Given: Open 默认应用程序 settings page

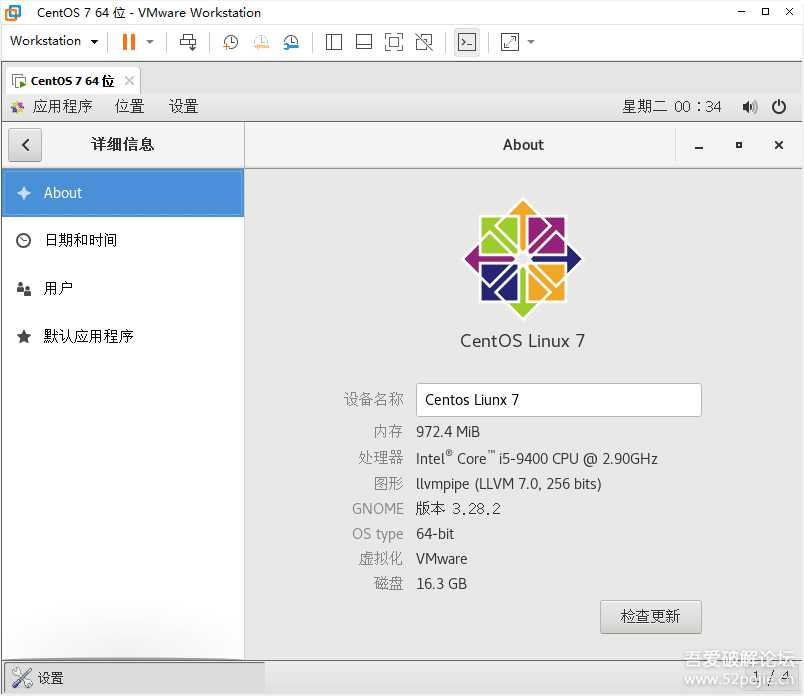Looking at the screenshot, I should click(123, 336).
